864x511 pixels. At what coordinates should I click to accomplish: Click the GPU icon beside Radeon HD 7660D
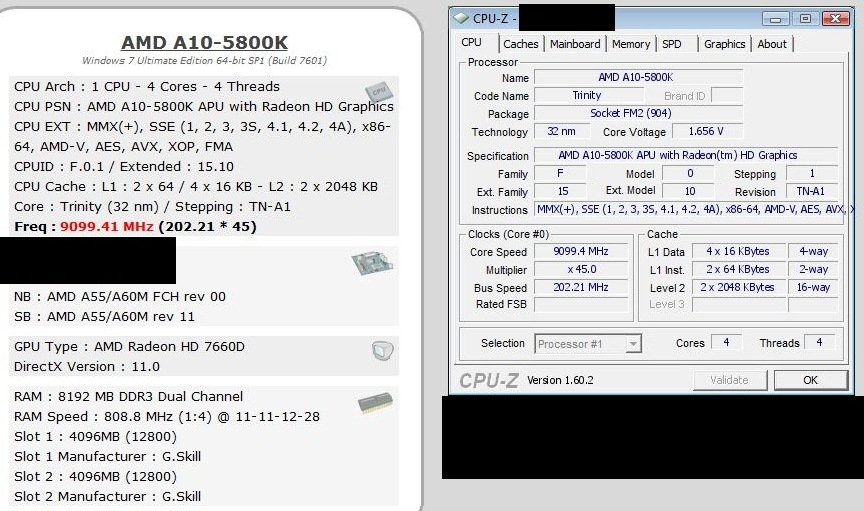point(381,350)
